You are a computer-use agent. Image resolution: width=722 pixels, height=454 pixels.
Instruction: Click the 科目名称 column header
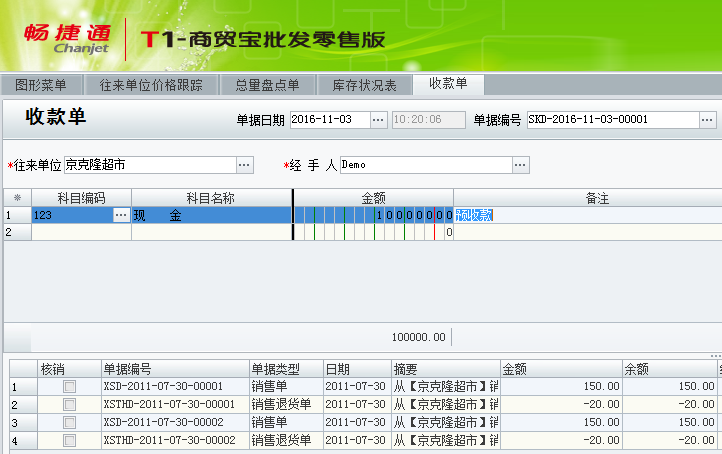(x=211, y=198)
